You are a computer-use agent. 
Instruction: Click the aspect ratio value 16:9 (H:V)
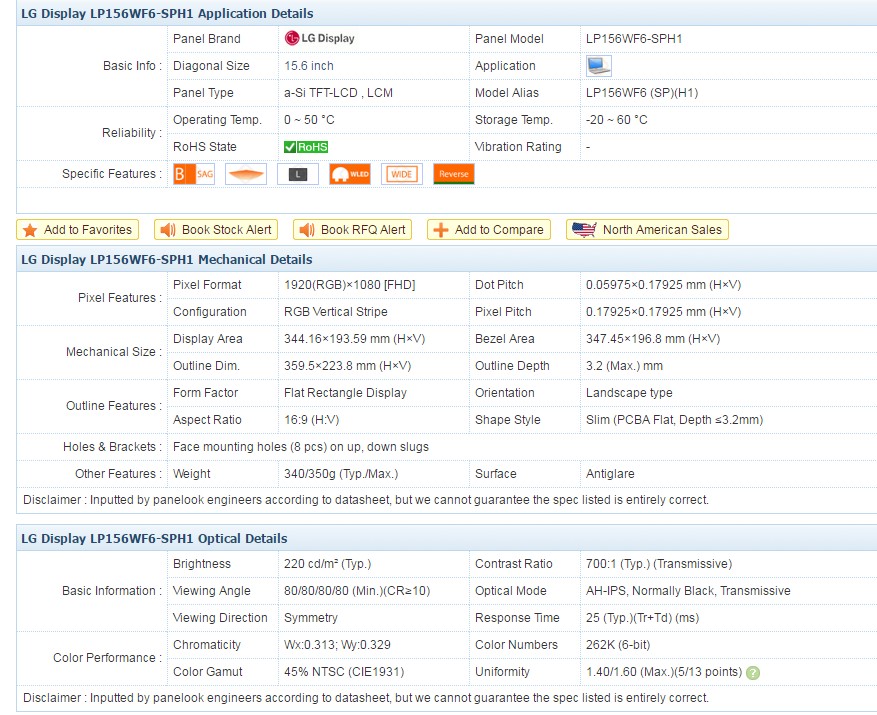[312, 420]
